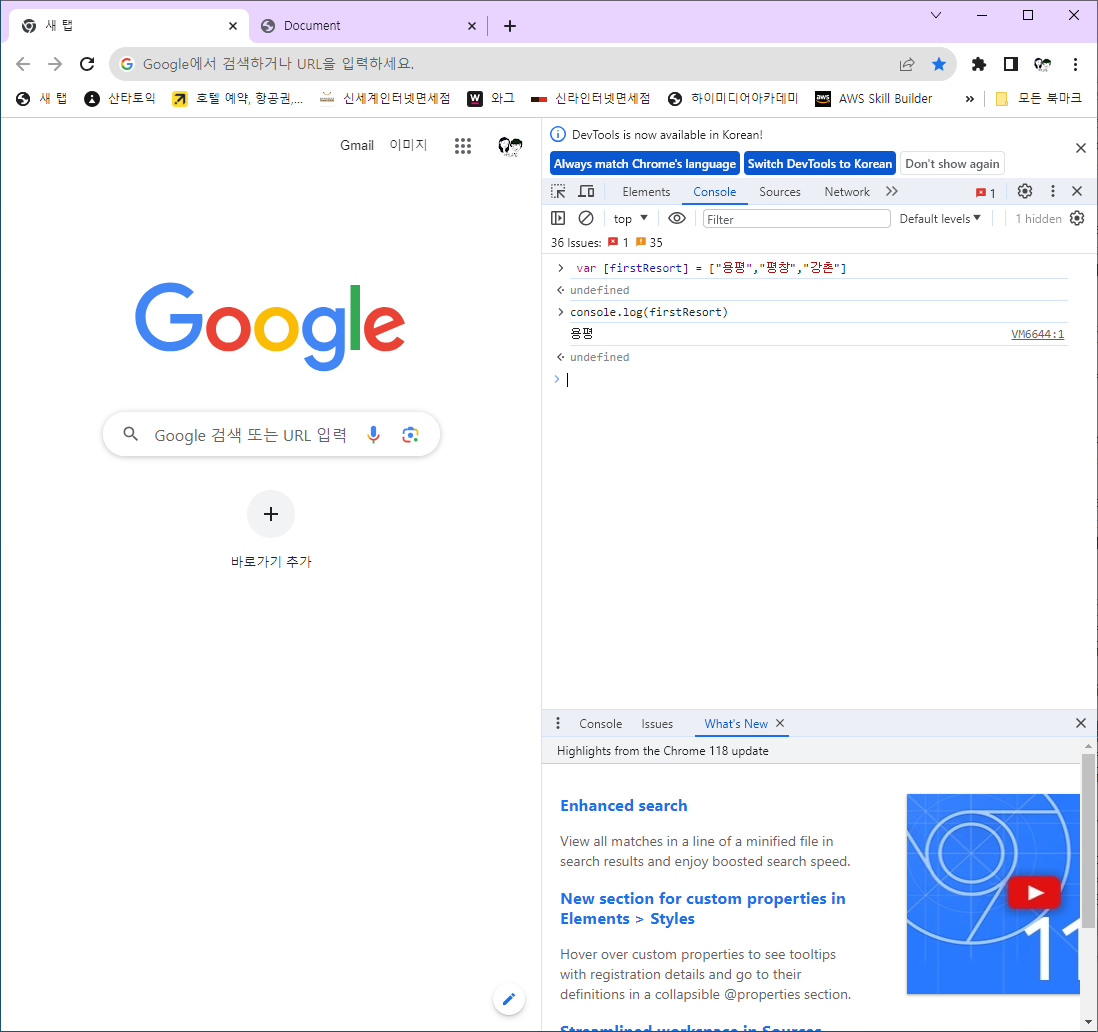Add a shortcut with the plus button
The height and width of the screenshot is (1032, 1098).
point(271,514)
